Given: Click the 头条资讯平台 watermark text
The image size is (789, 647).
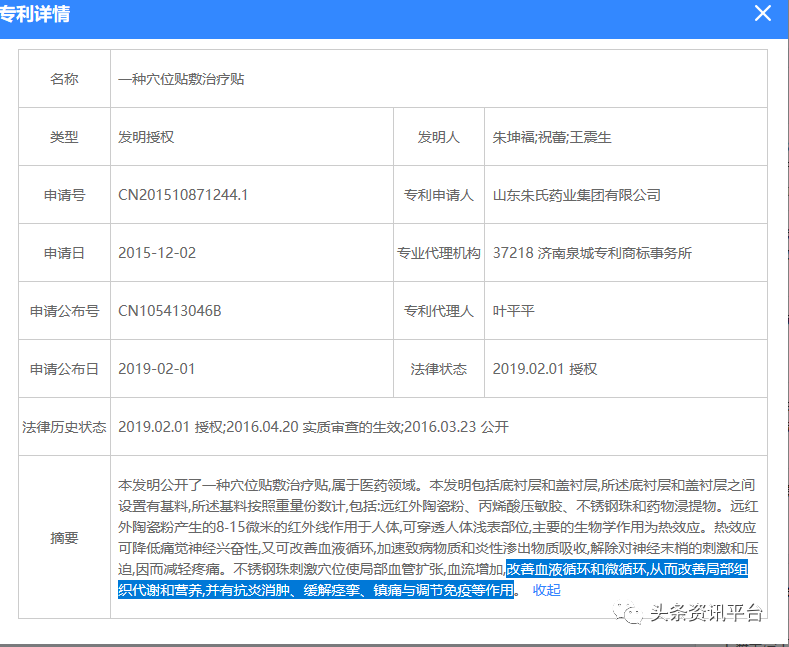Looking at the screenshot, I should [x=706, y=612].
